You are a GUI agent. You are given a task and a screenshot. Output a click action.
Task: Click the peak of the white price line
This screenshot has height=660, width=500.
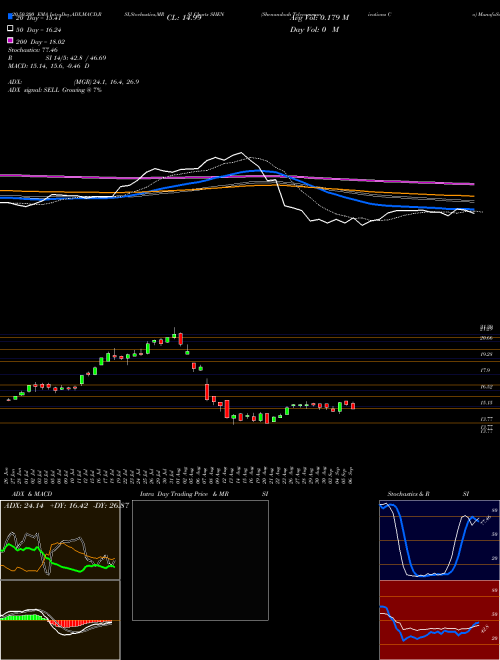click(x=241, y=152)
